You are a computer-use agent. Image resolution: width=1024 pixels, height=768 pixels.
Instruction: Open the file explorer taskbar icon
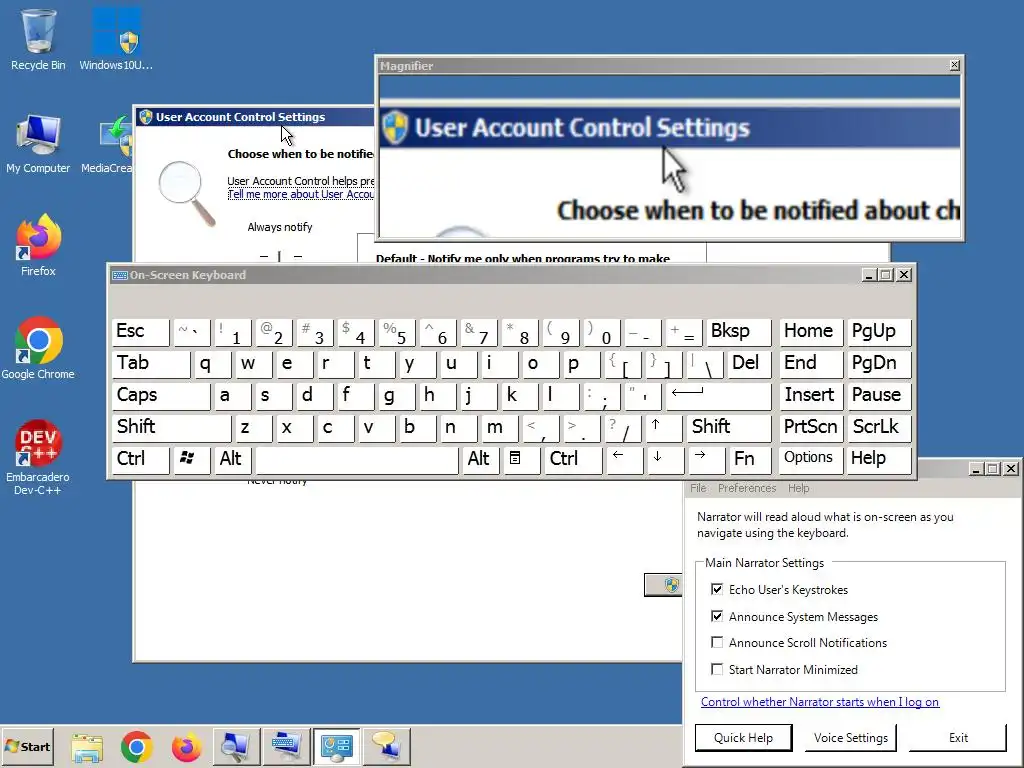click(x=87, y=746)
